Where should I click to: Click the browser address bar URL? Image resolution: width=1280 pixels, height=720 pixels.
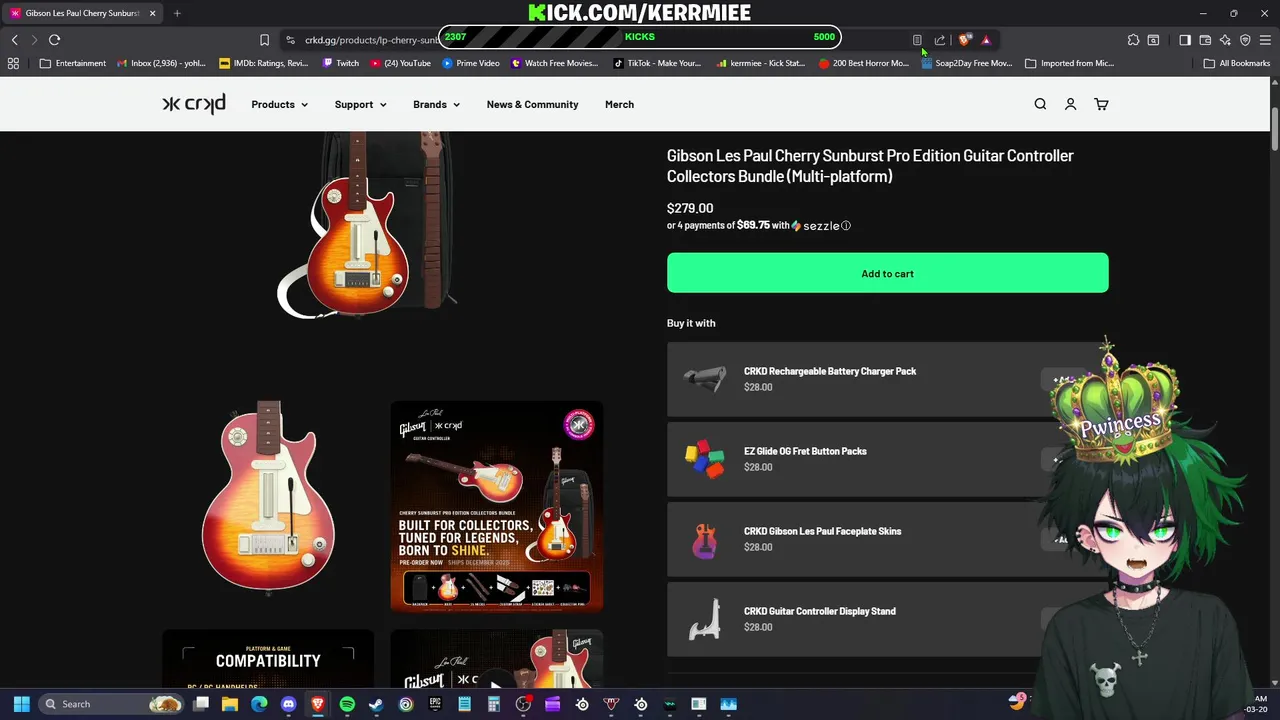tap(371, 40)
